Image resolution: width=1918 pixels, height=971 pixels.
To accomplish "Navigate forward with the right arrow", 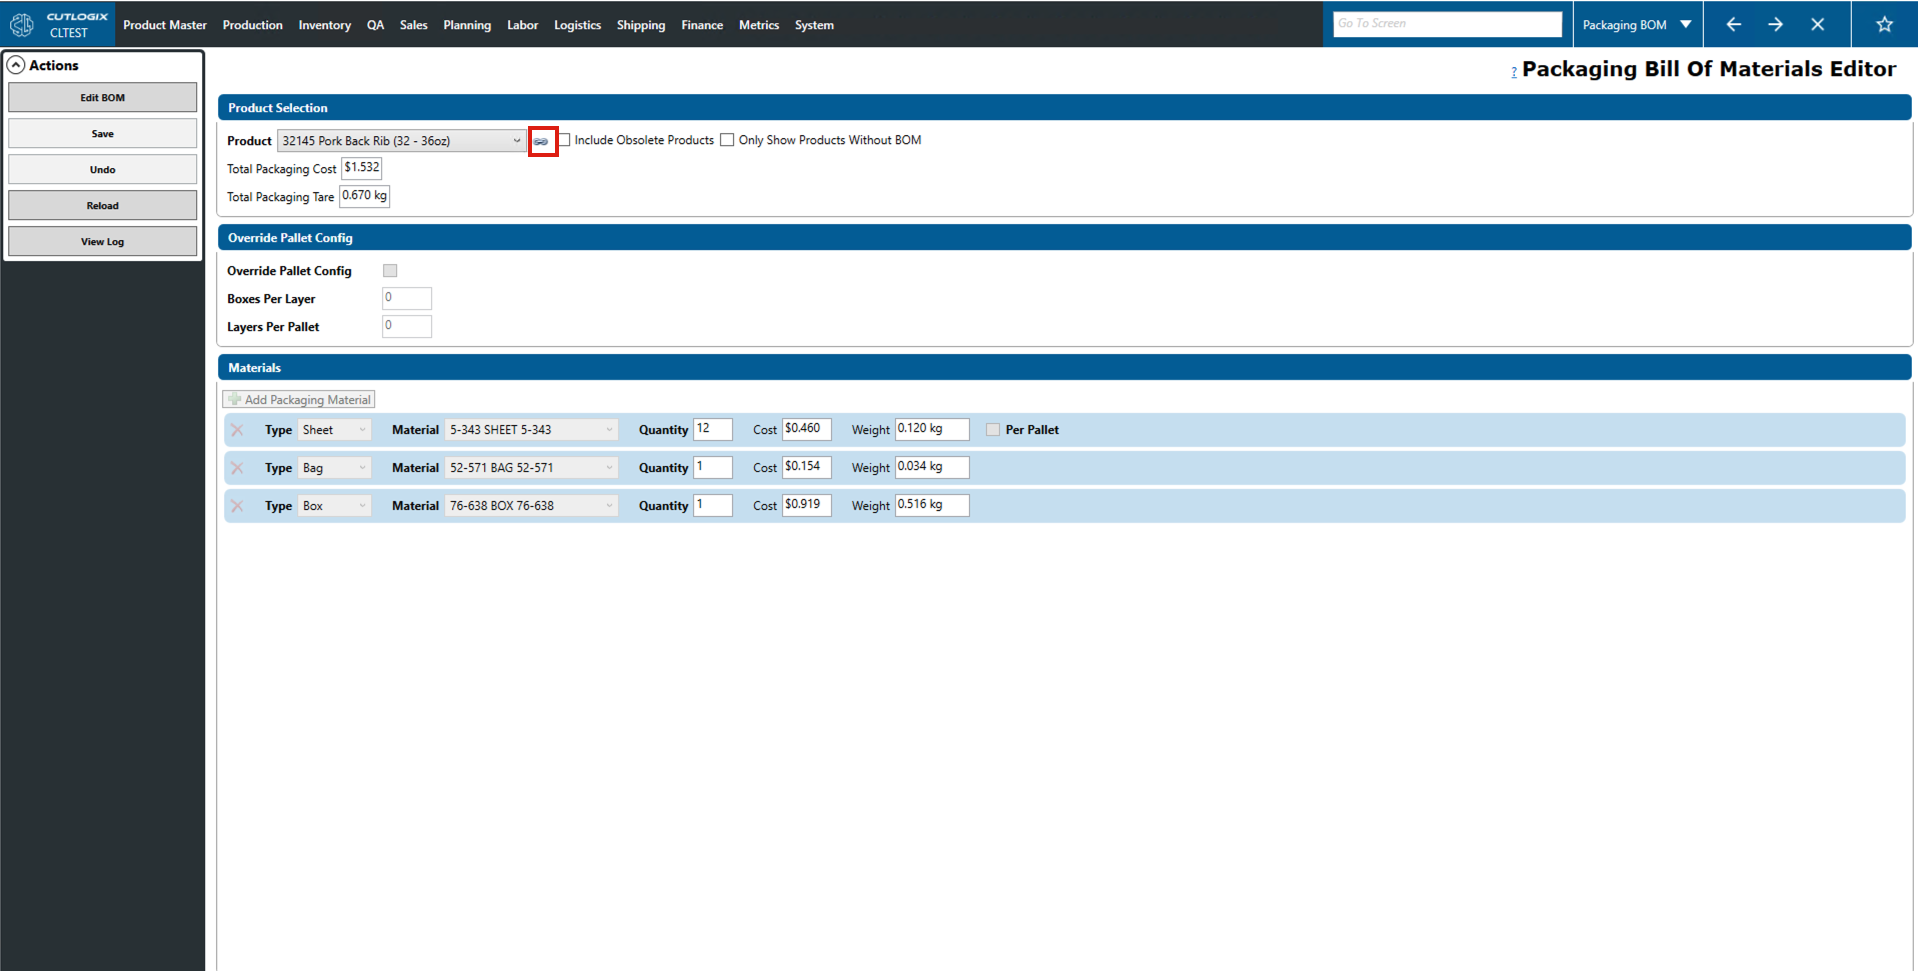I will [1775, 25].
